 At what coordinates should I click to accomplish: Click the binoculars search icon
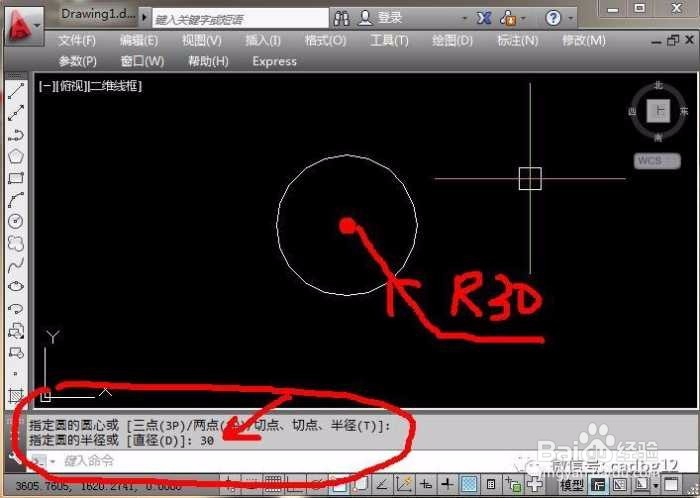pos(342,18)
